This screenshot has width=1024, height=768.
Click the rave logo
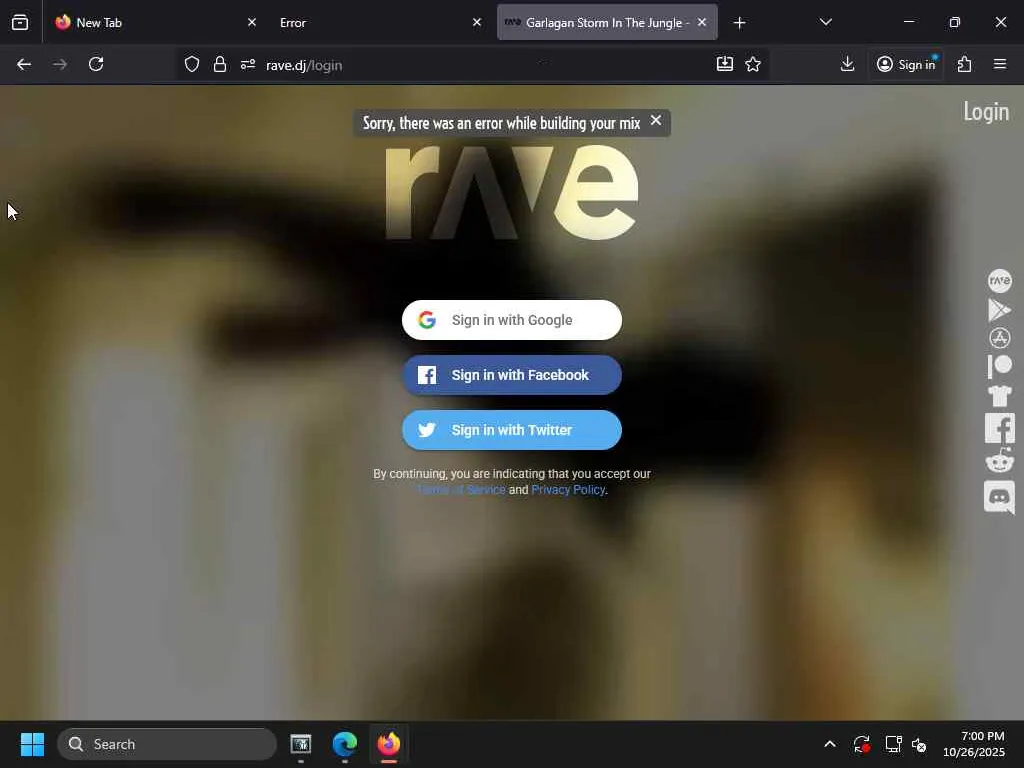point(511,193)
